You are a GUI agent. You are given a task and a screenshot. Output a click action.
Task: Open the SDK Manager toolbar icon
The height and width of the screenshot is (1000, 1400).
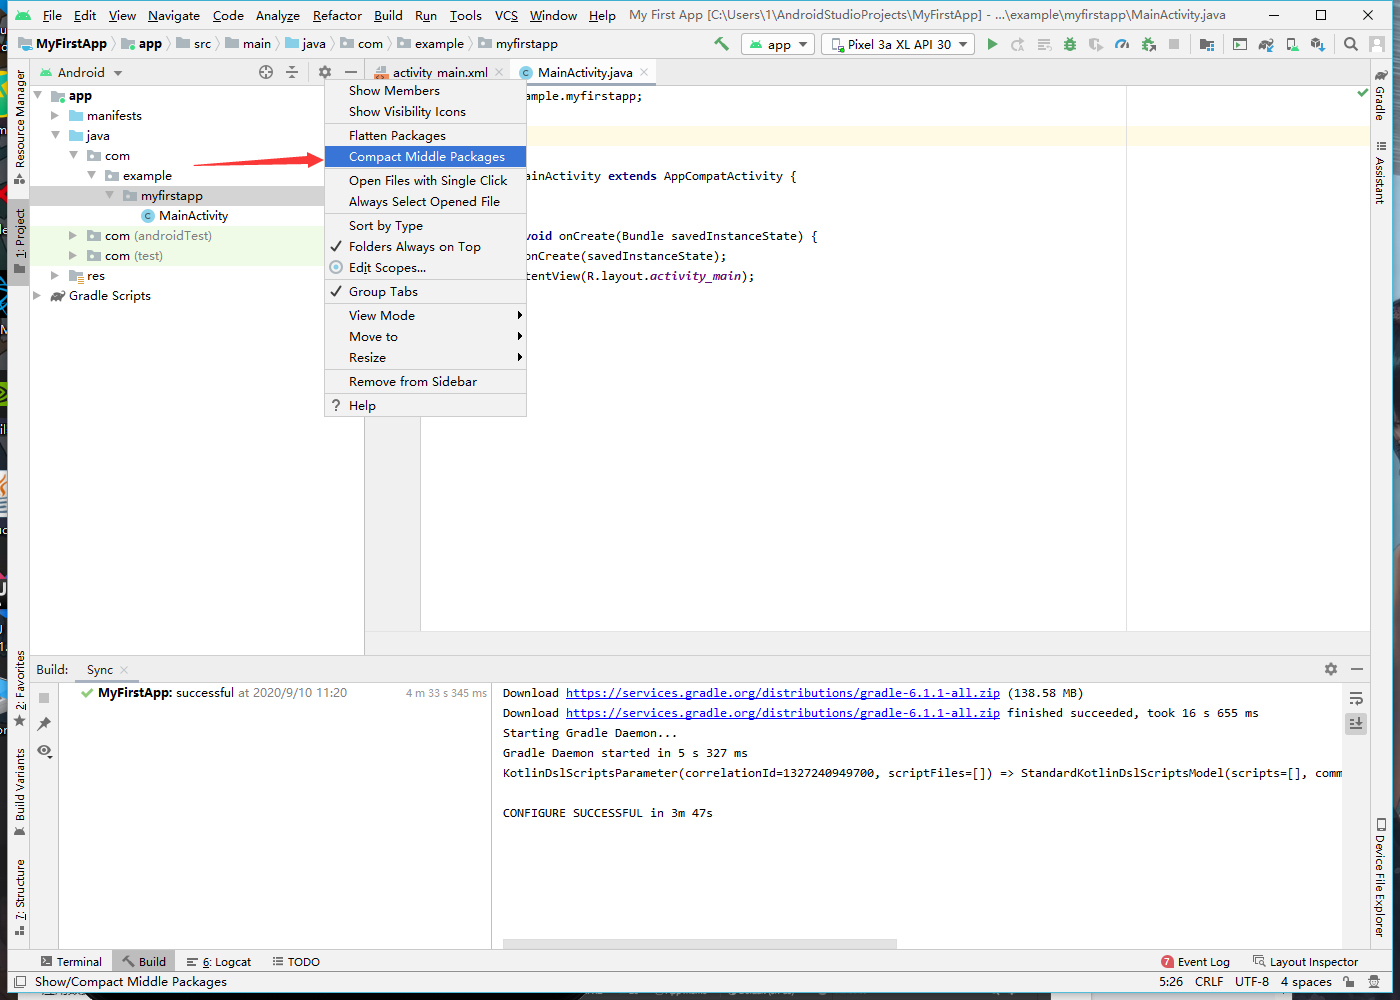coord(1318,44)
